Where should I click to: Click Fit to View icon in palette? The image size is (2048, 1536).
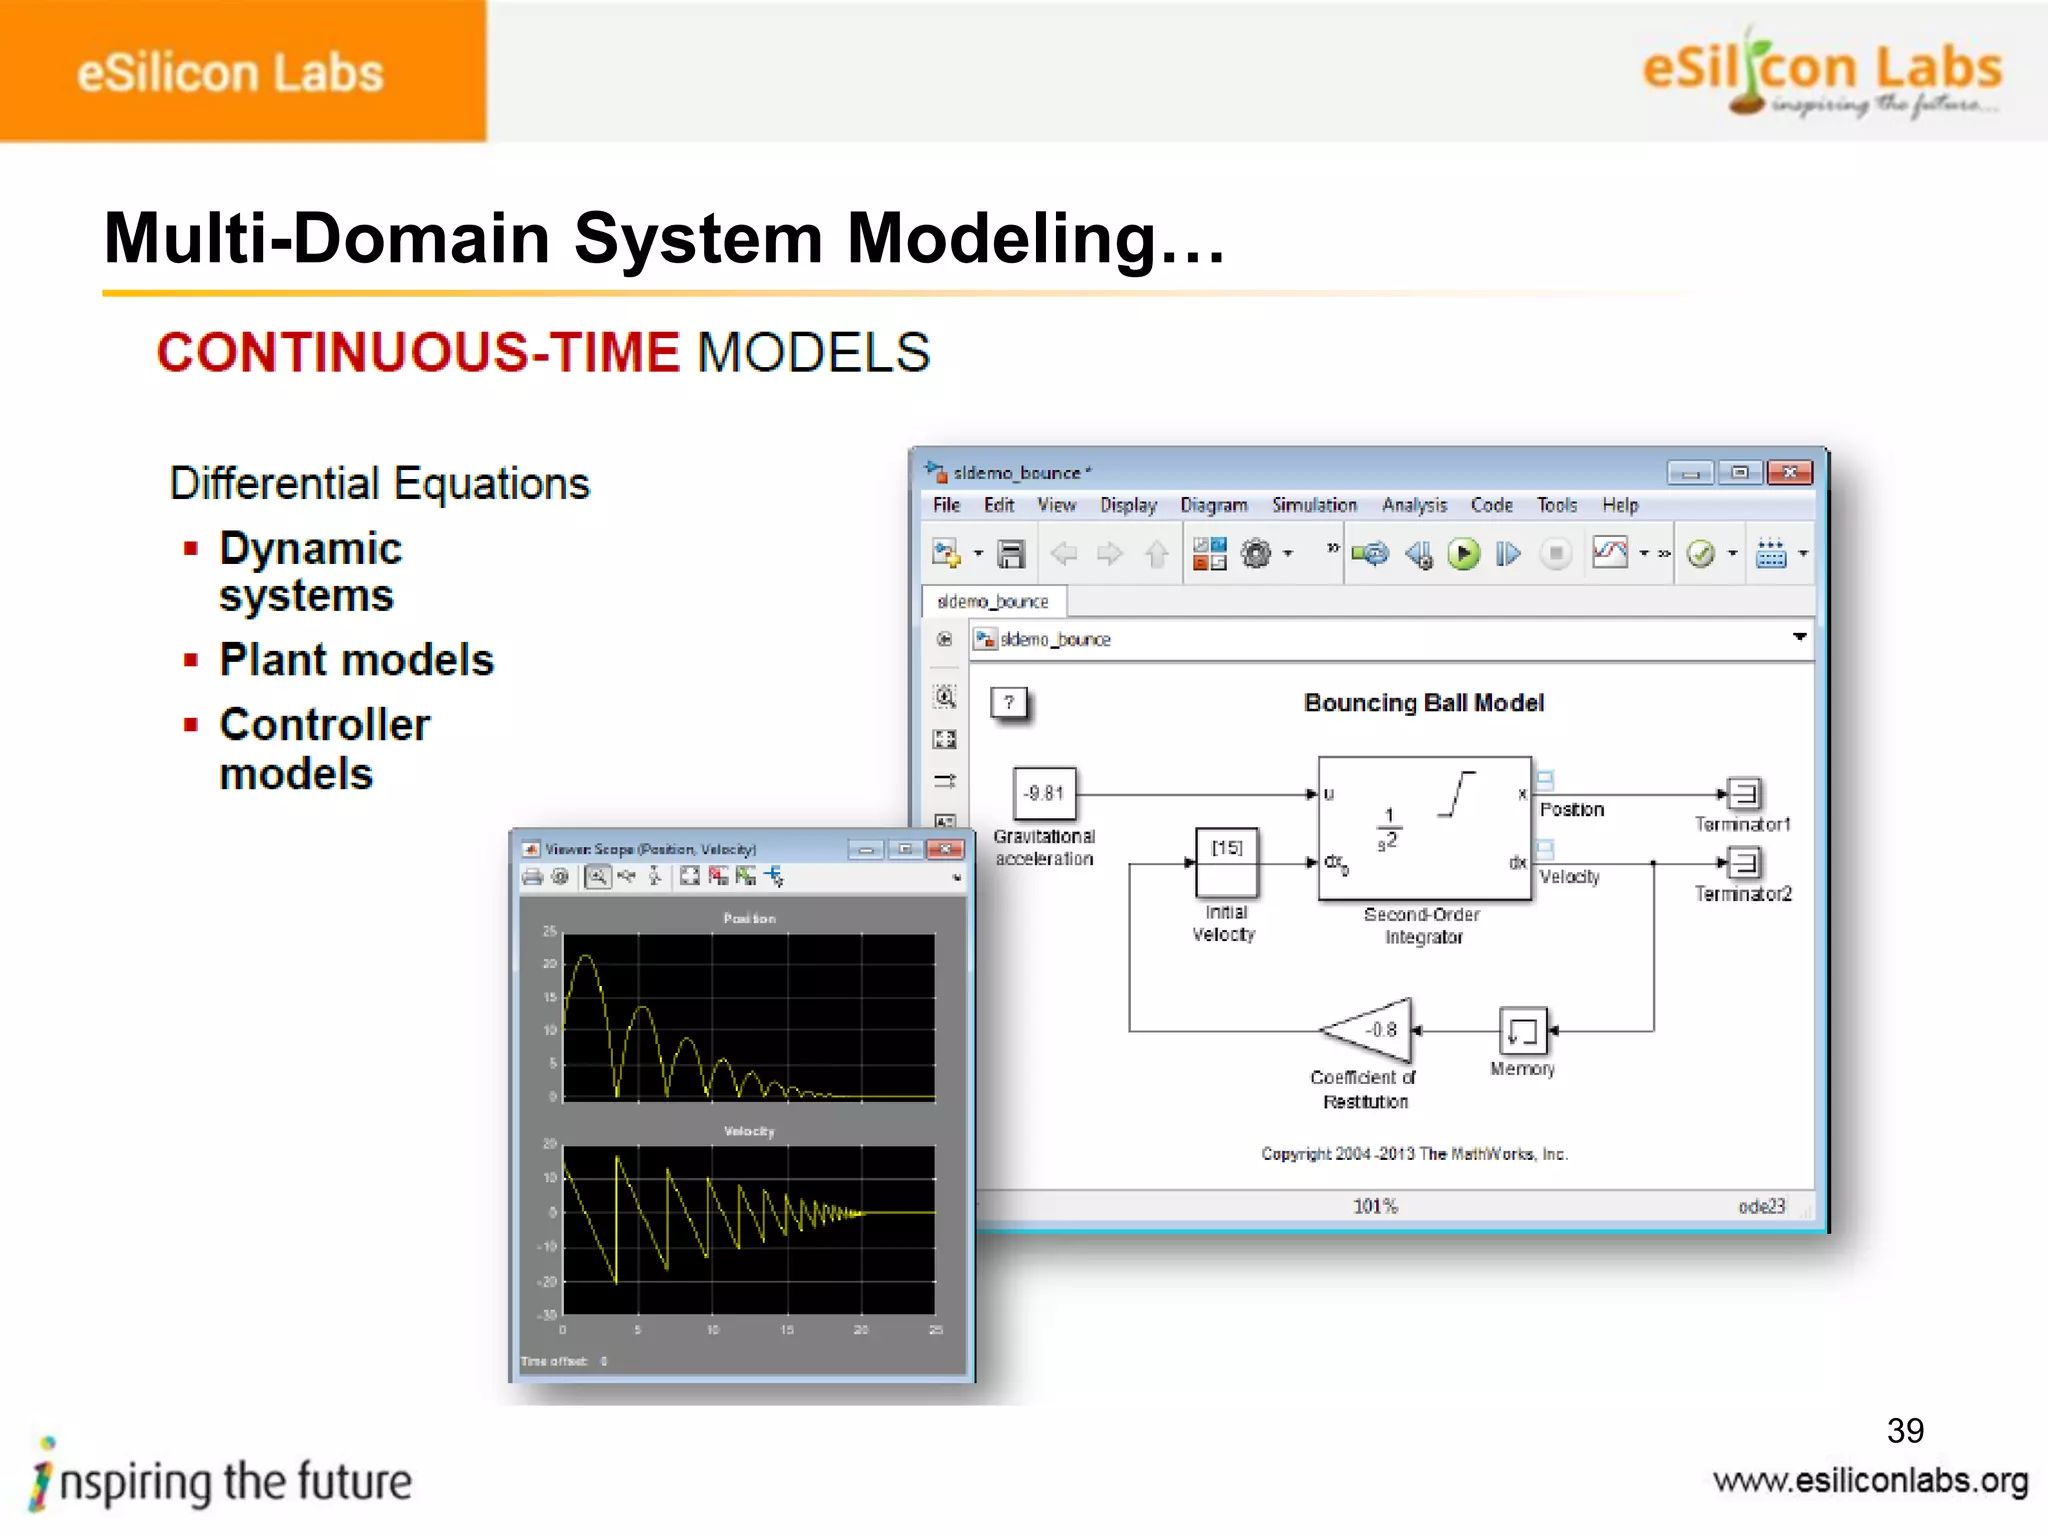pos(944,739)
